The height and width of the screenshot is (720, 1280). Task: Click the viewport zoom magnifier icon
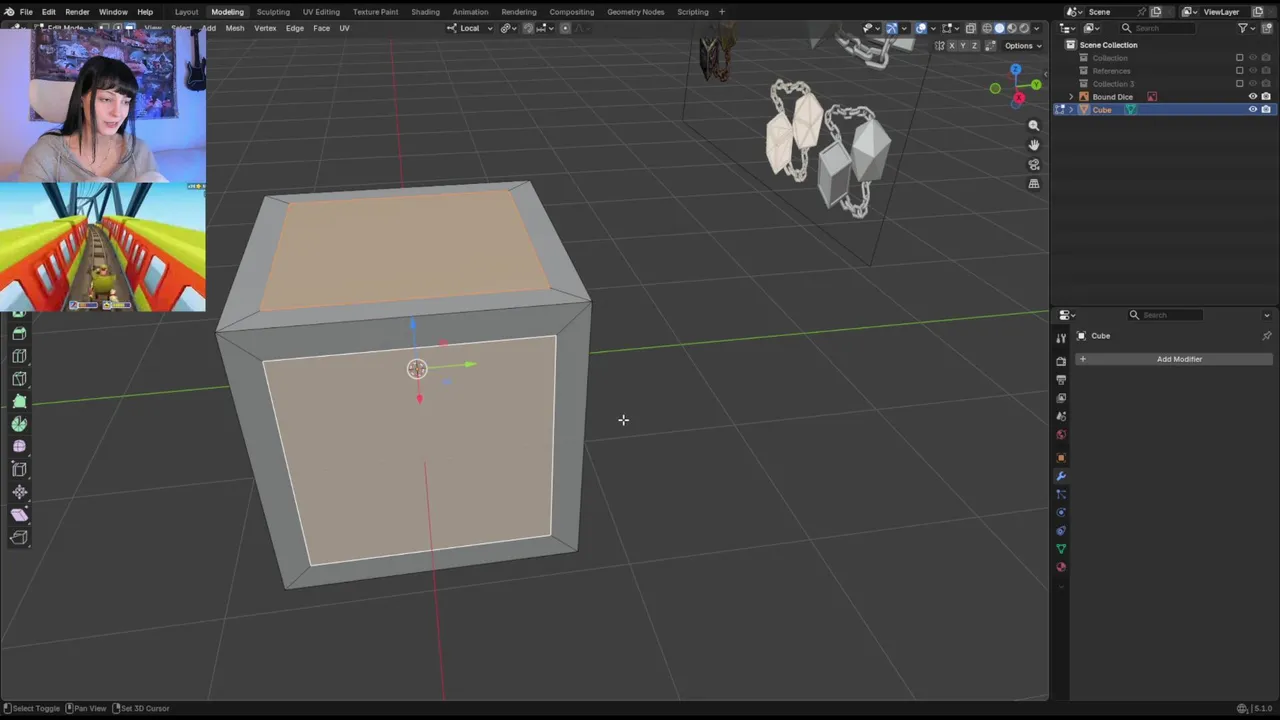(1034, 126)
